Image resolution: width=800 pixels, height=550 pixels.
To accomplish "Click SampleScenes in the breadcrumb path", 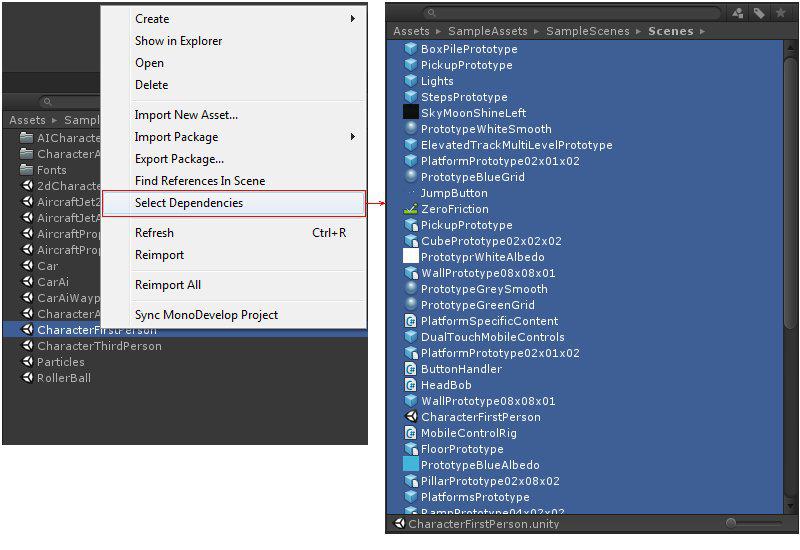I will click(x=588, y=31).
